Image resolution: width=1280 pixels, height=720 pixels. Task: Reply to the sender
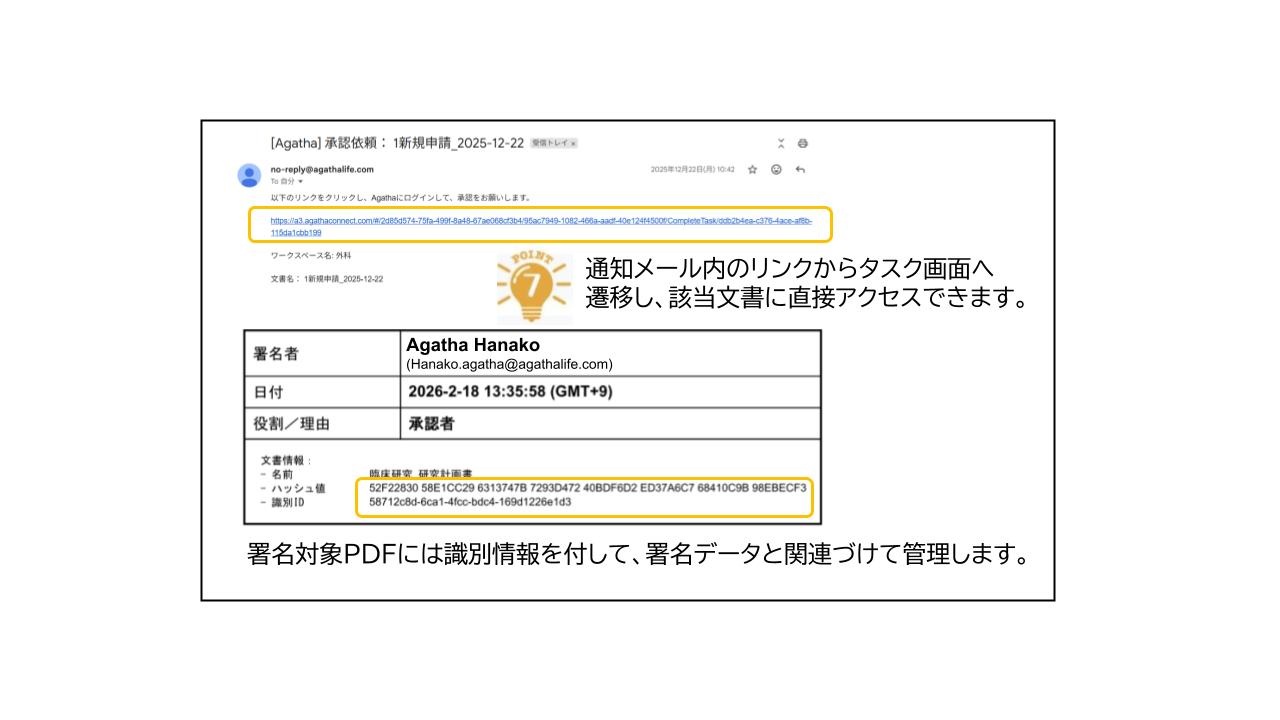tap(801, 170)
